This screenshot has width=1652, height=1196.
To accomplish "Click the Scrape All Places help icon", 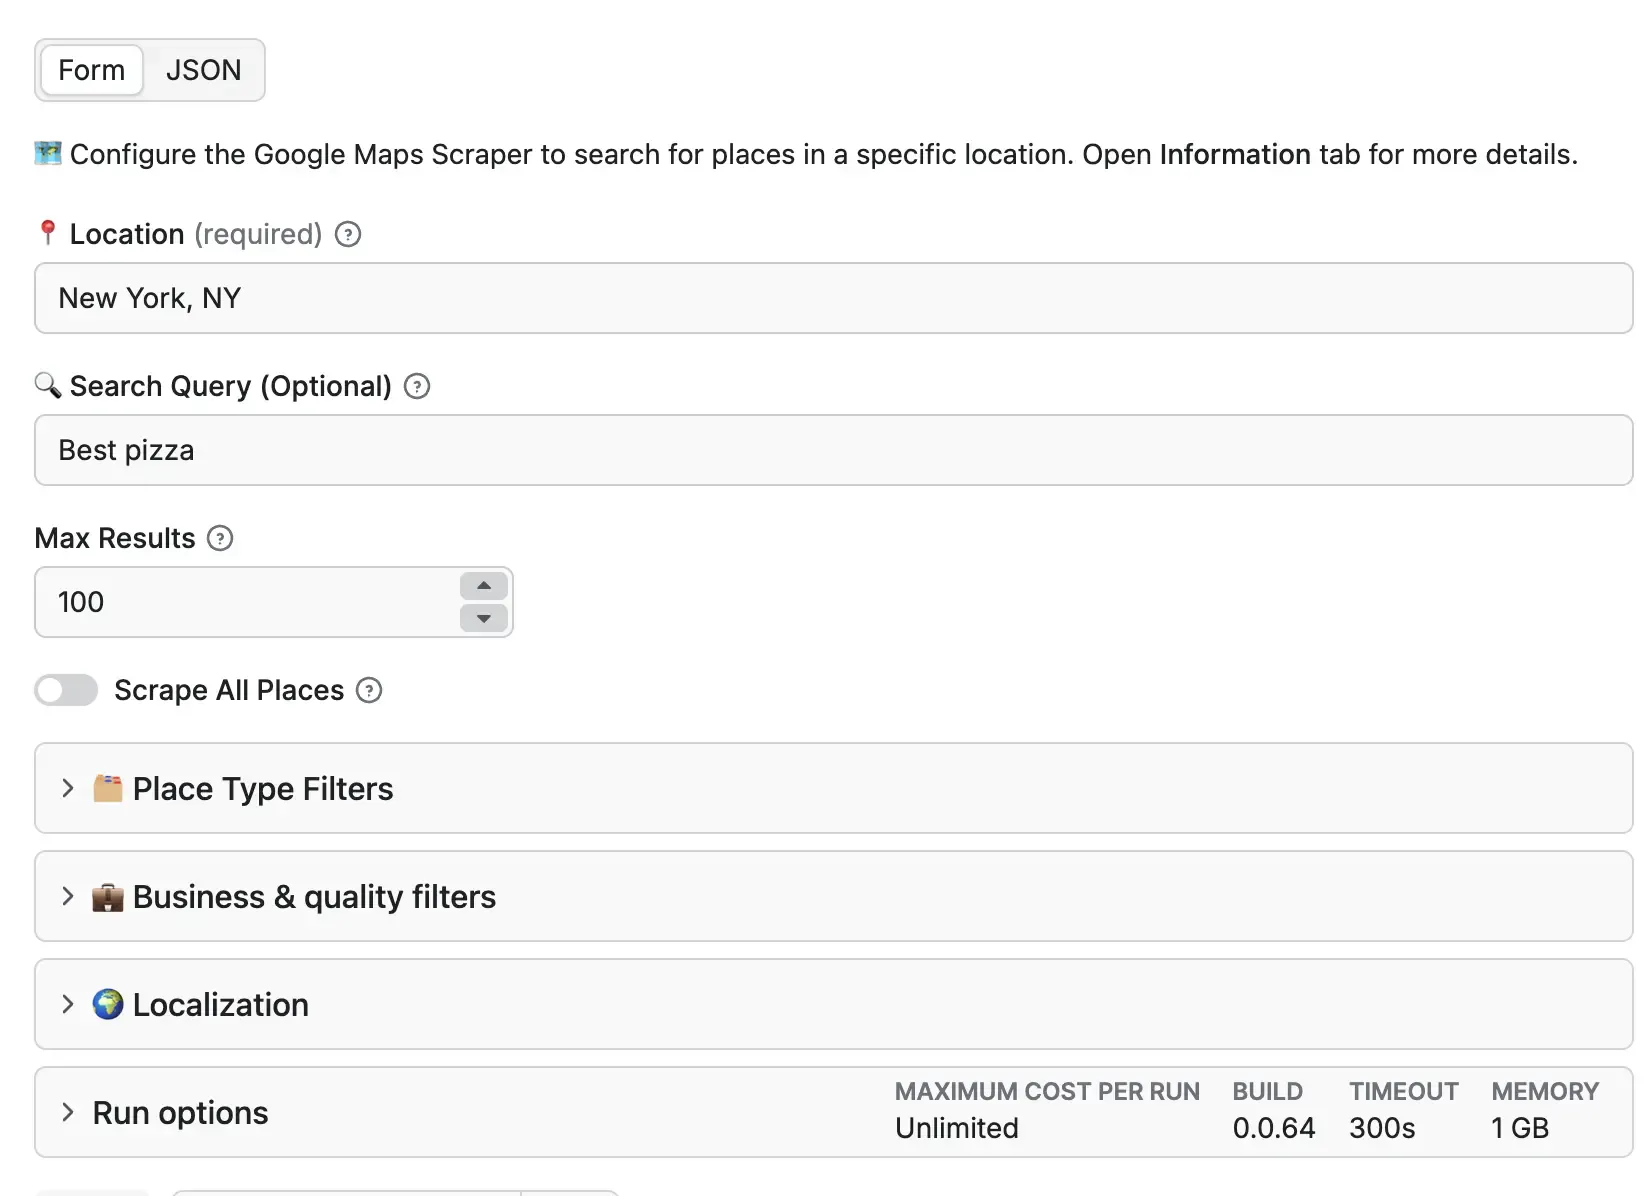I will (369, 690).
